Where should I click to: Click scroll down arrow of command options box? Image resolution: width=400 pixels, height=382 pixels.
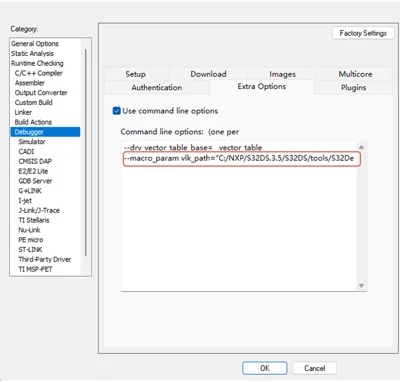point(361,286)
